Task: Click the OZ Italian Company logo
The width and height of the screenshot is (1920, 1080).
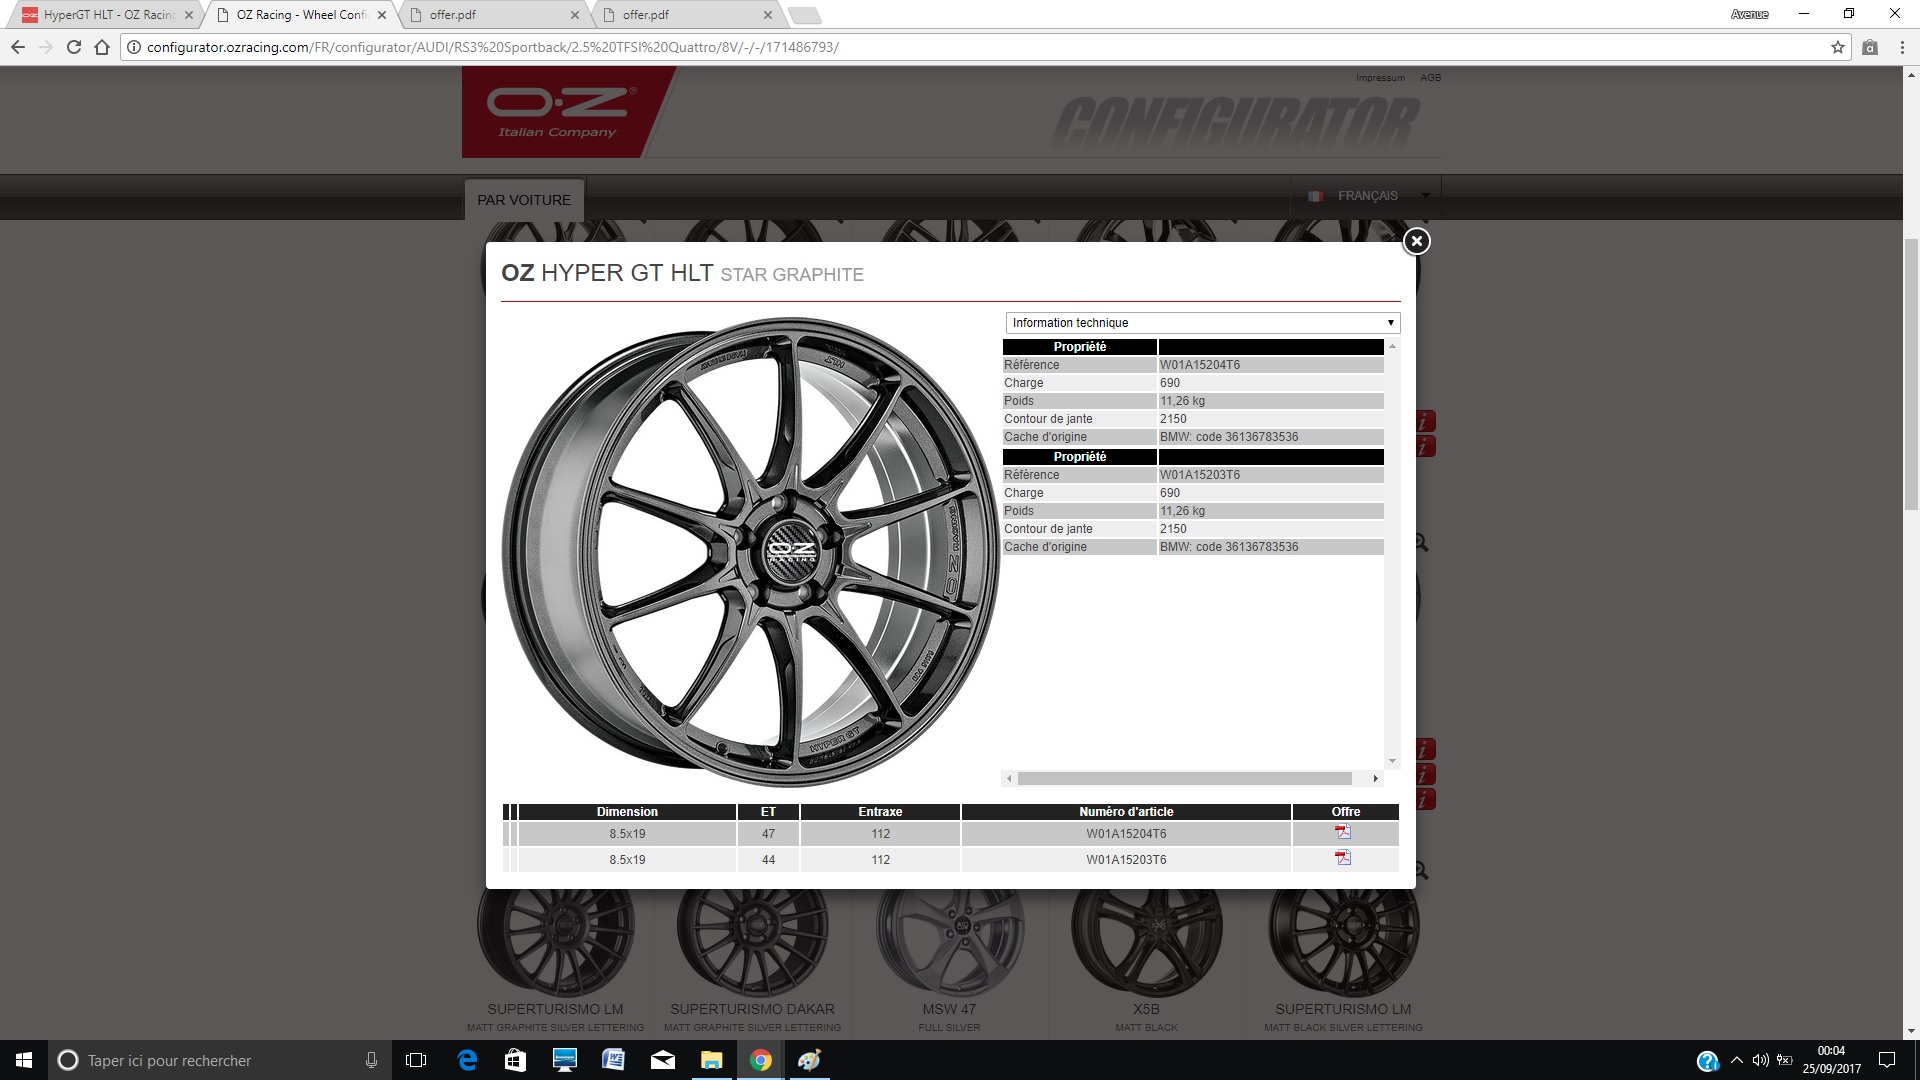Action: click(x=558, y=112)
